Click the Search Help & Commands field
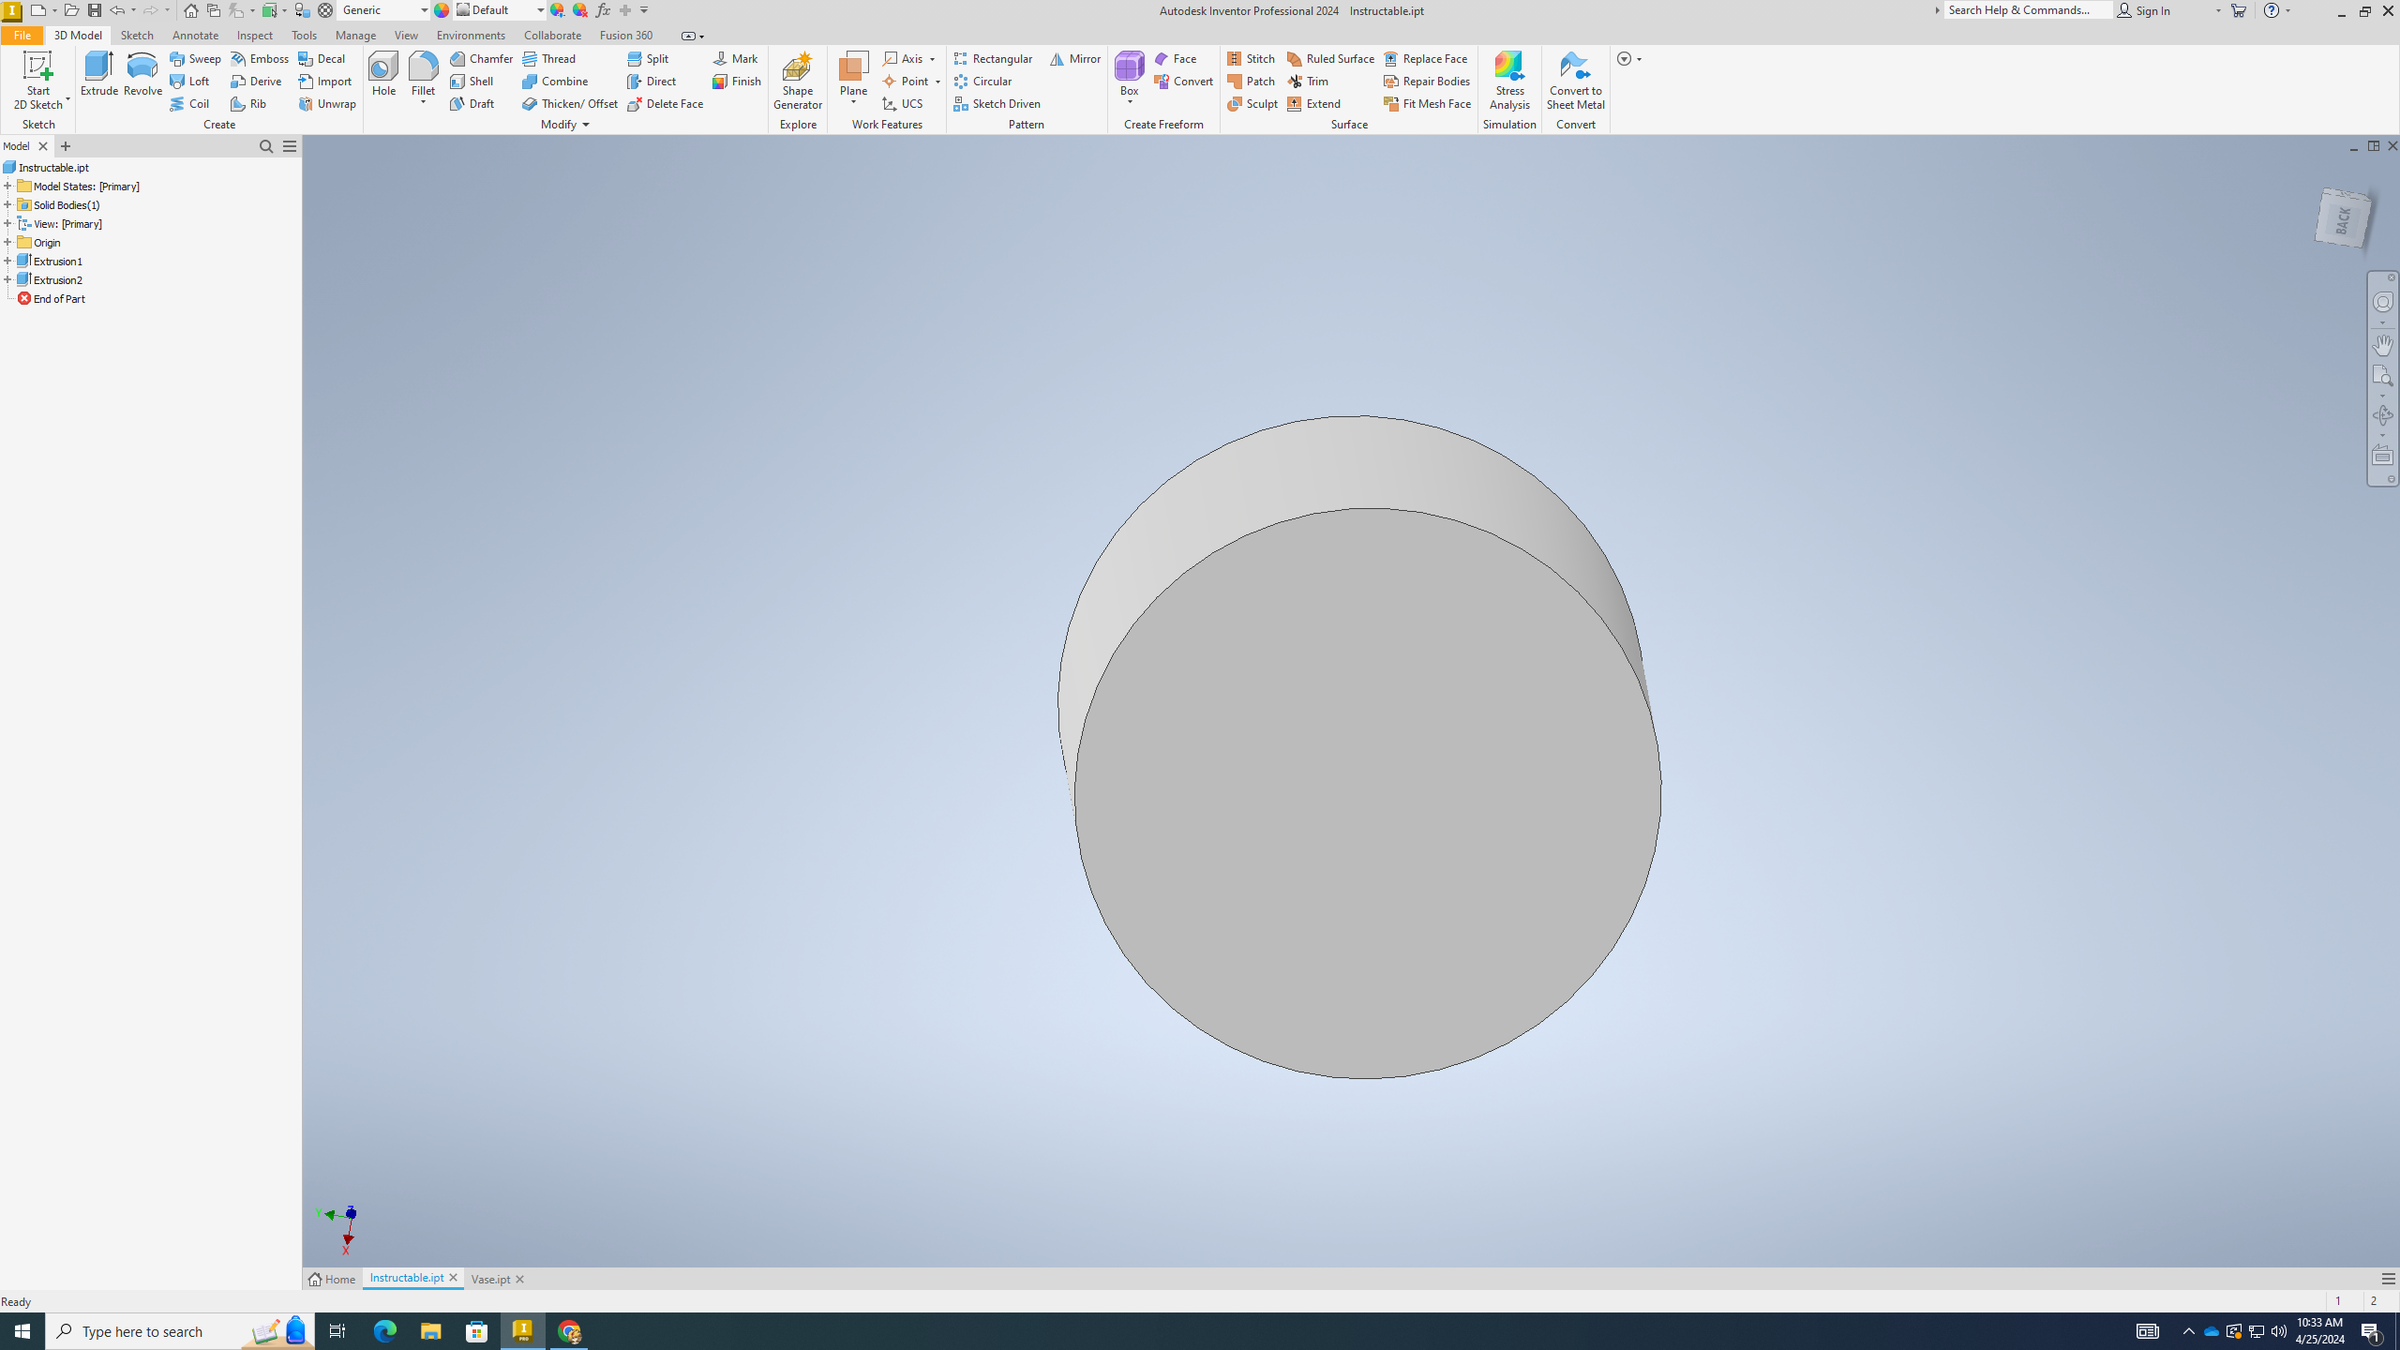 (x=2028, y=10)
